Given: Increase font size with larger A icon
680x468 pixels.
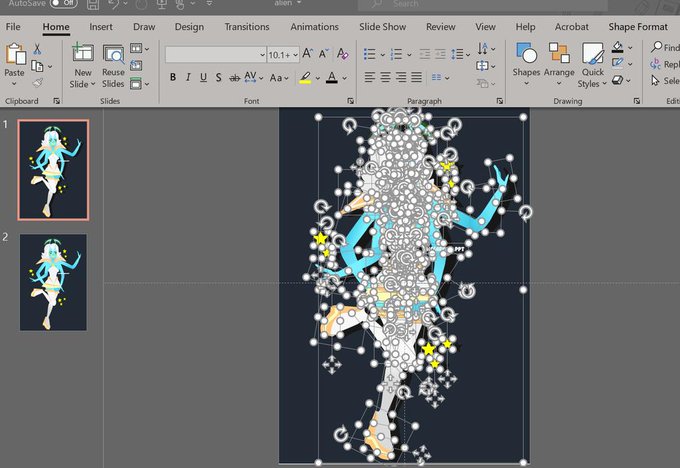Looking at the screenshot, I should [x=307, y=54].
